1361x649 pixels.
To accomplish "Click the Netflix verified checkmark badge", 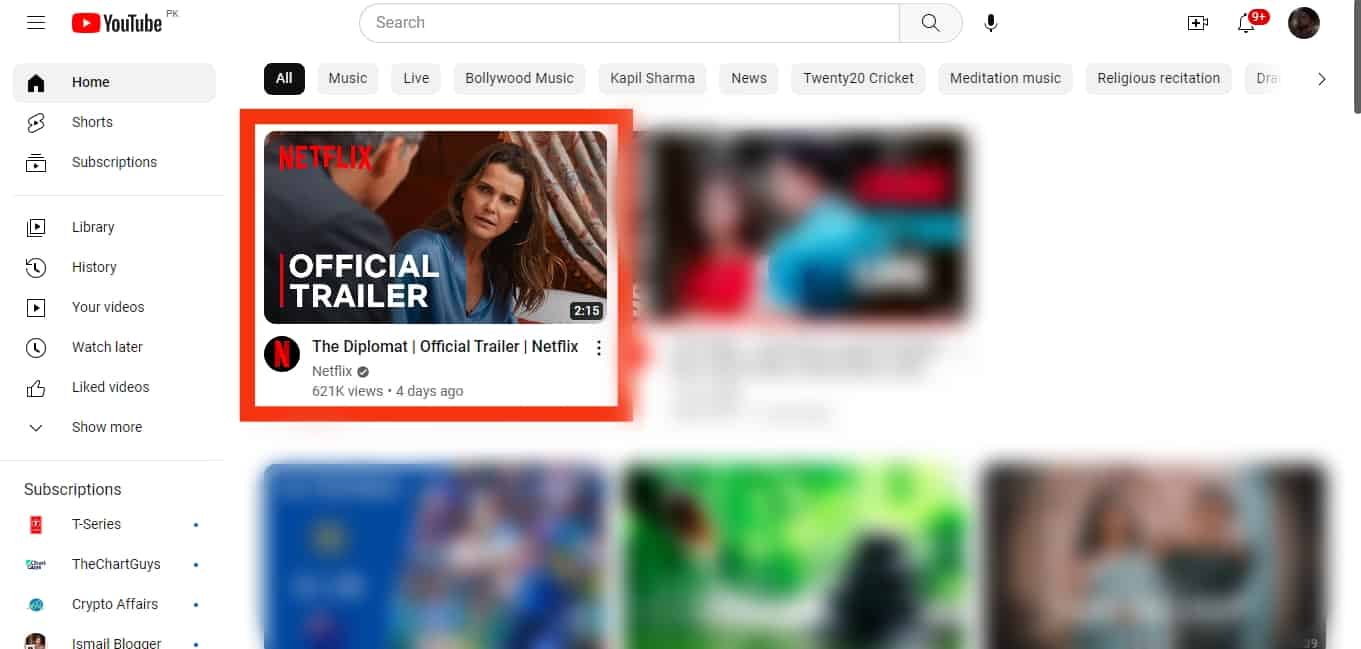I will click(363, 372).
